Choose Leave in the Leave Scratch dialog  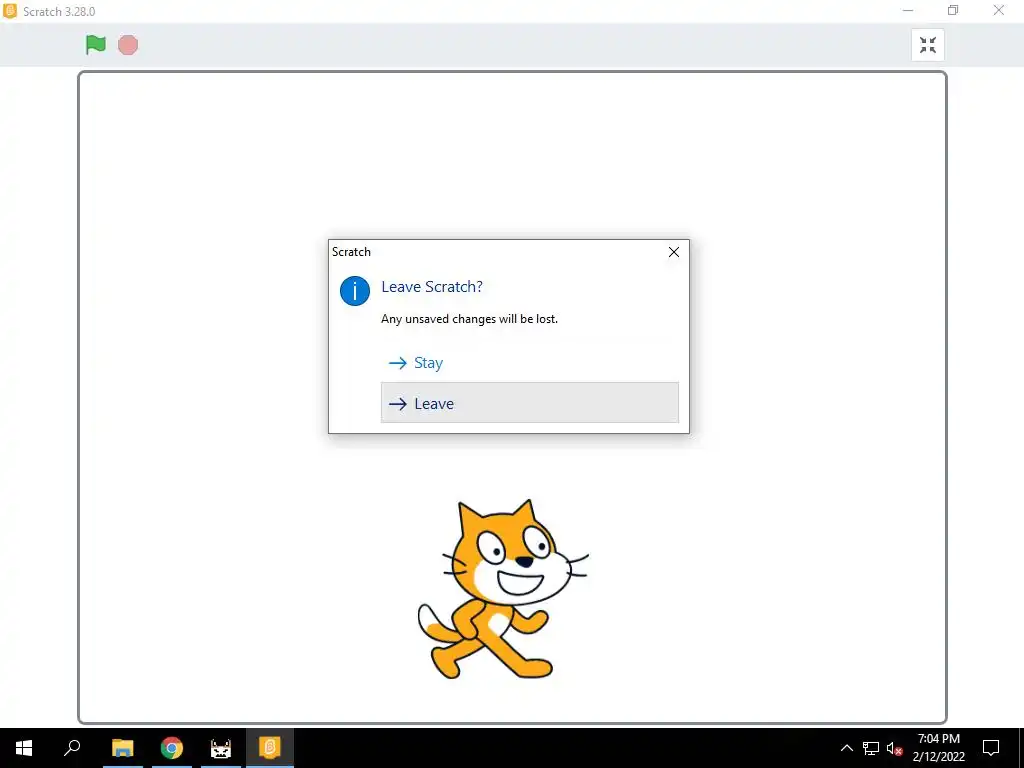(530, 403)
